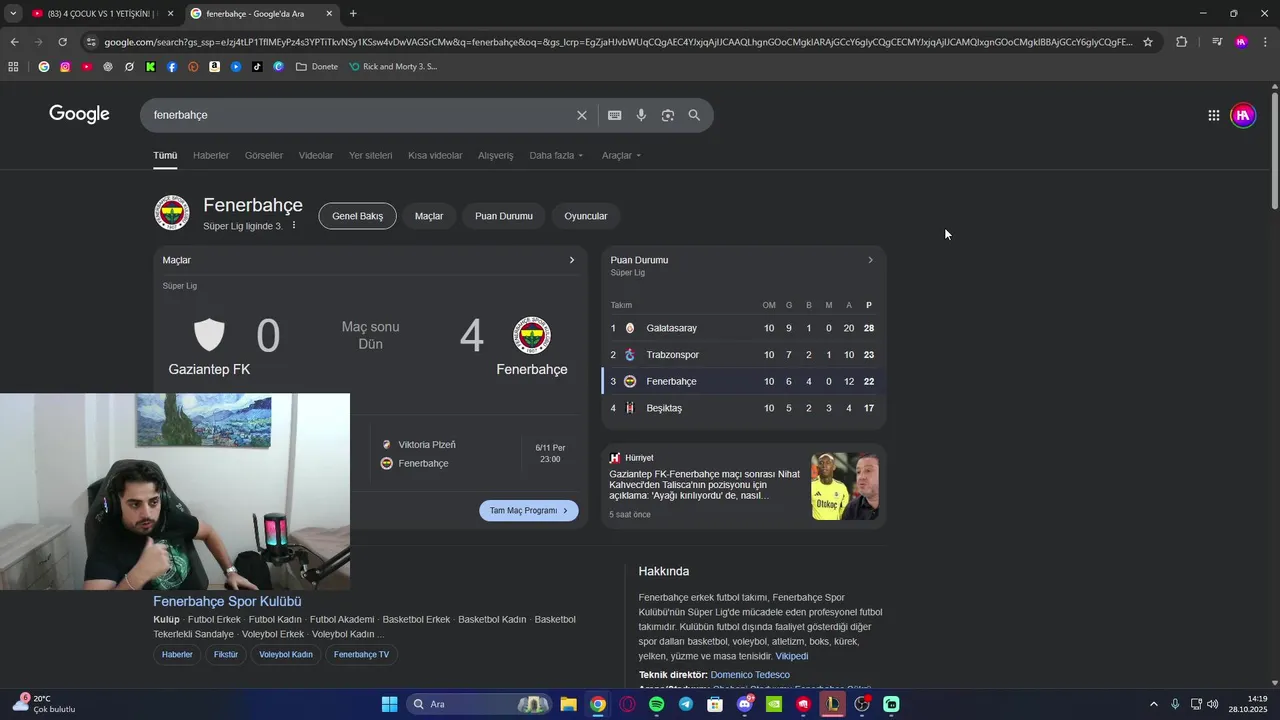Select the Fikstür chip
This screenshot has width=1280, height=720.
(x=226, y=655)
